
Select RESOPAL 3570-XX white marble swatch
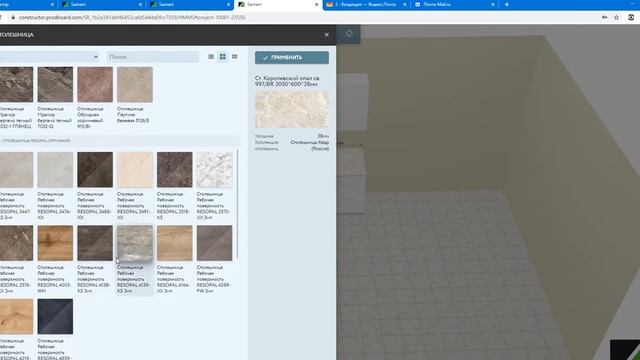pos(214,170)
